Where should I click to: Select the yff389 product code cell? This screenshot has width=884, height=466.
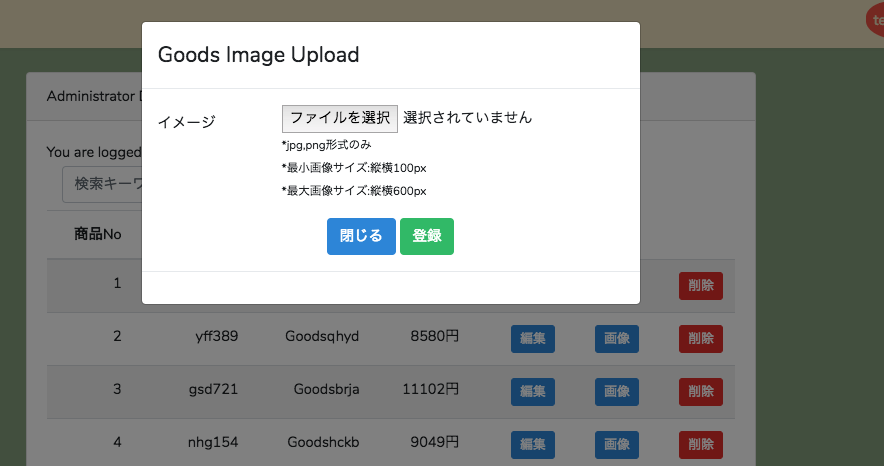coord(216,337)
